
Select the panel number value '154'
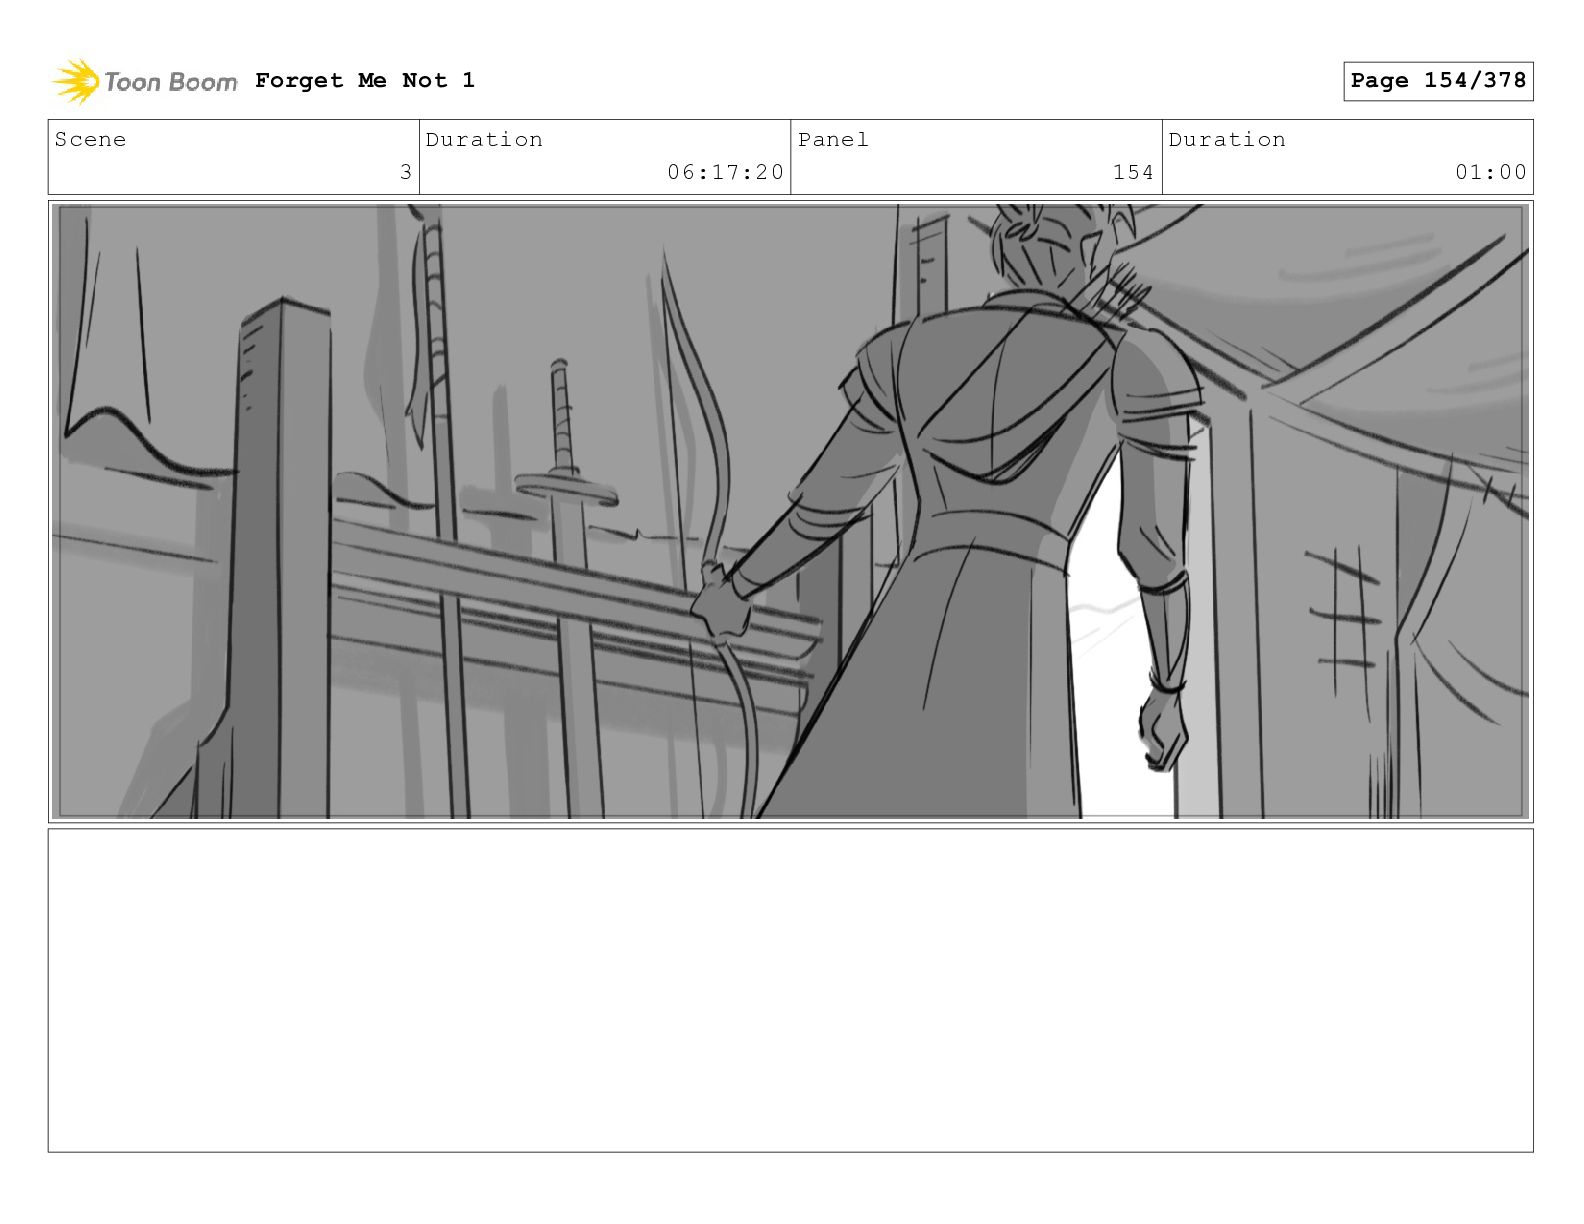[x=1133, y=172]
